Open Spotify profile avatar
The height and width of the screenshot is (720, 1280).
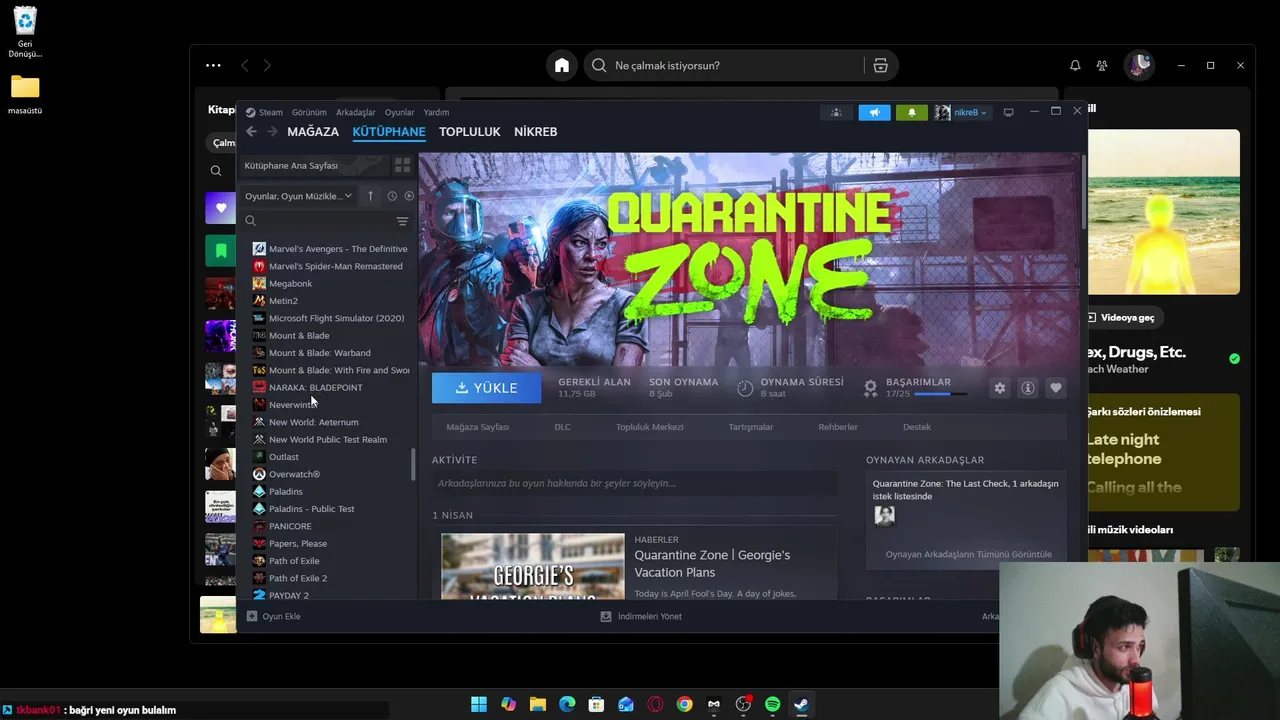[1139, 65]
